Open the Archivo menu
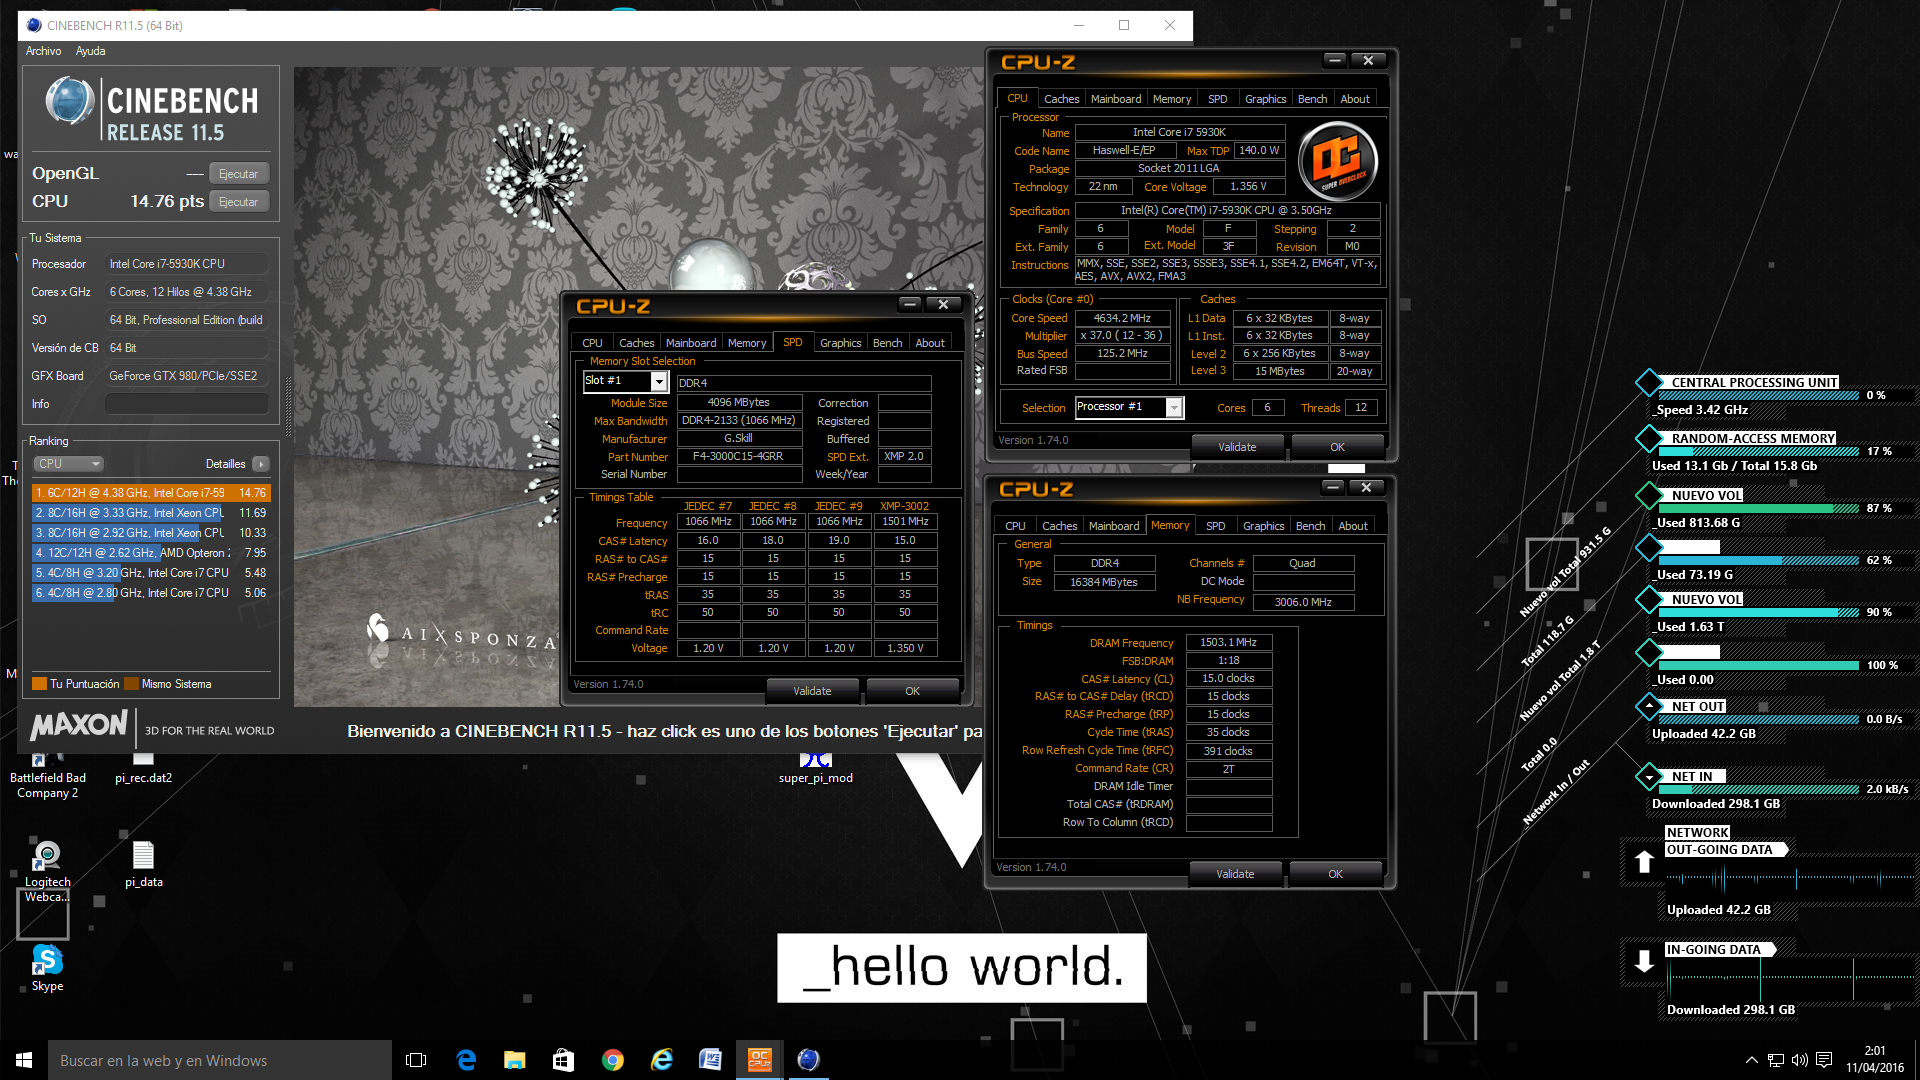 [x=43, y=51]
